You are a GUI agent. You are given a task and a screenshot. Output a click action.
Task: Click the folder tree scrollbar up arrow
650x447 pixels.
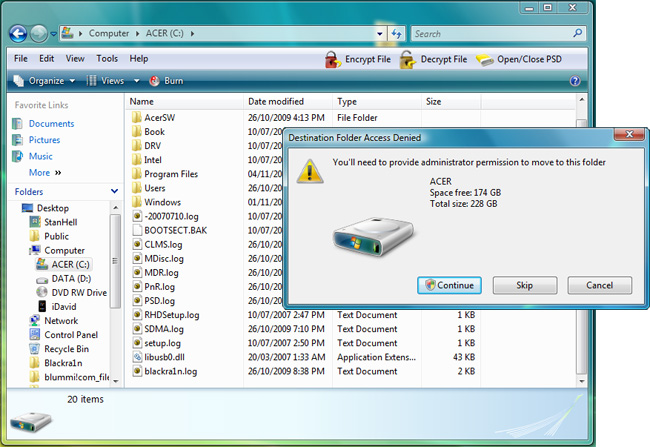116,207
